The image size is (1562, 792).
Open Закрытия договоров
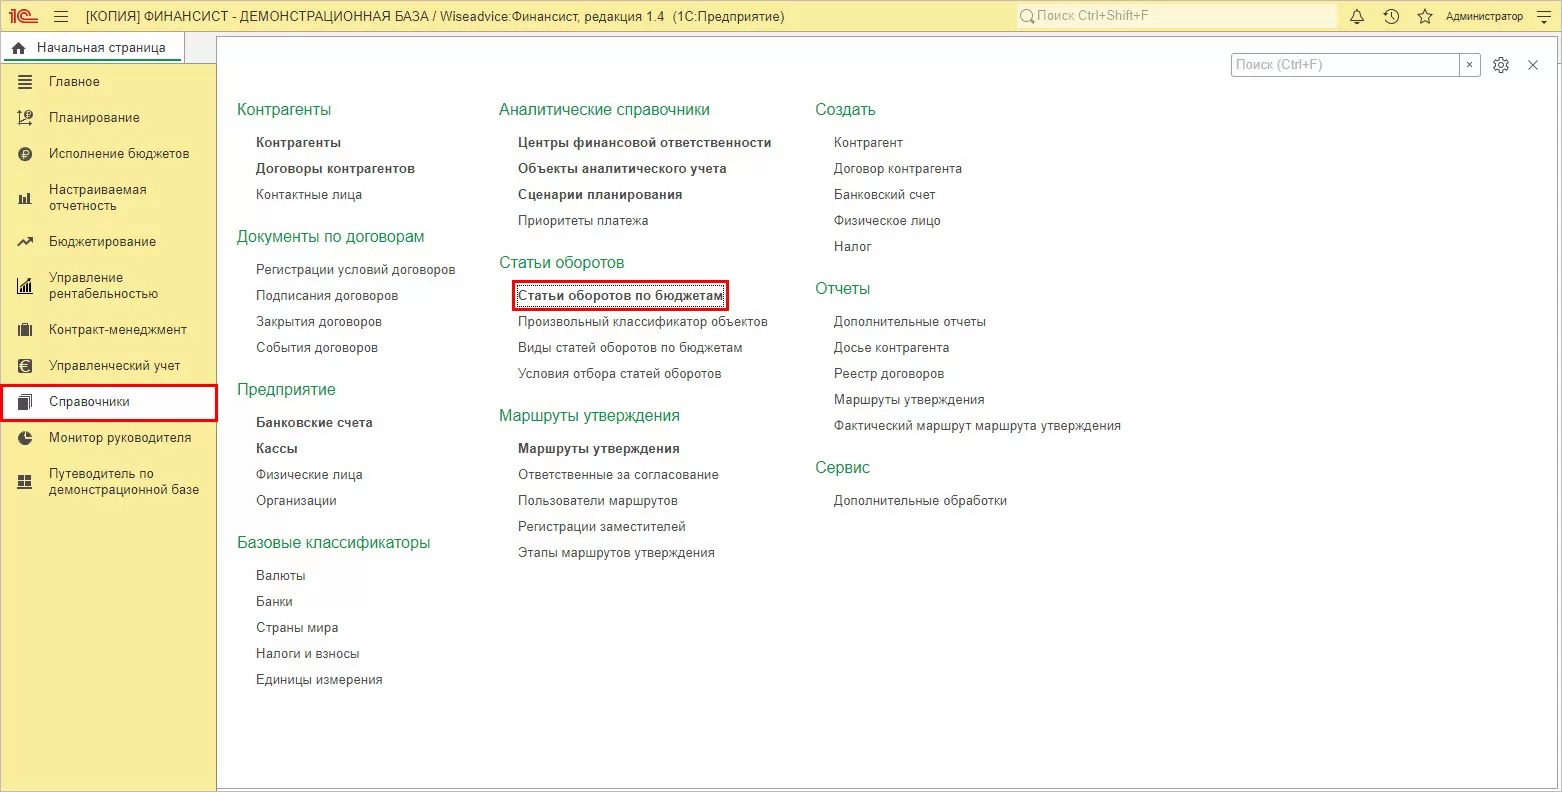point(319,322)
